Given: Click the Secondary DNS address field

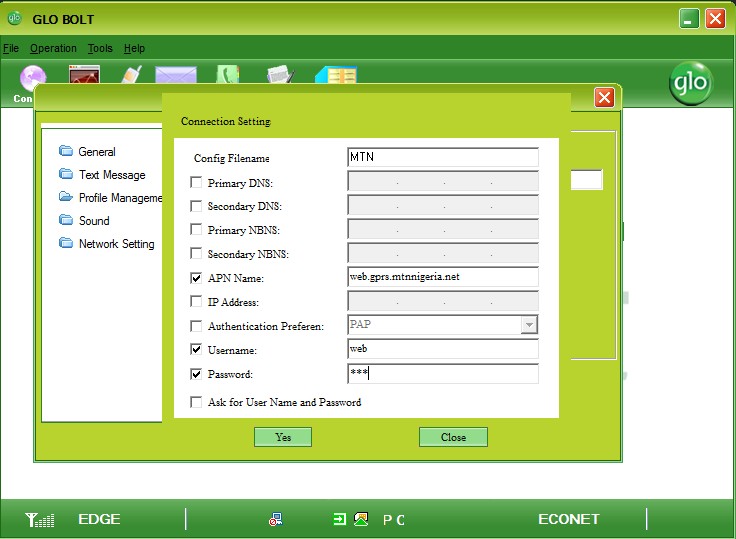Looking at the screenshot, I should (443, 205).
